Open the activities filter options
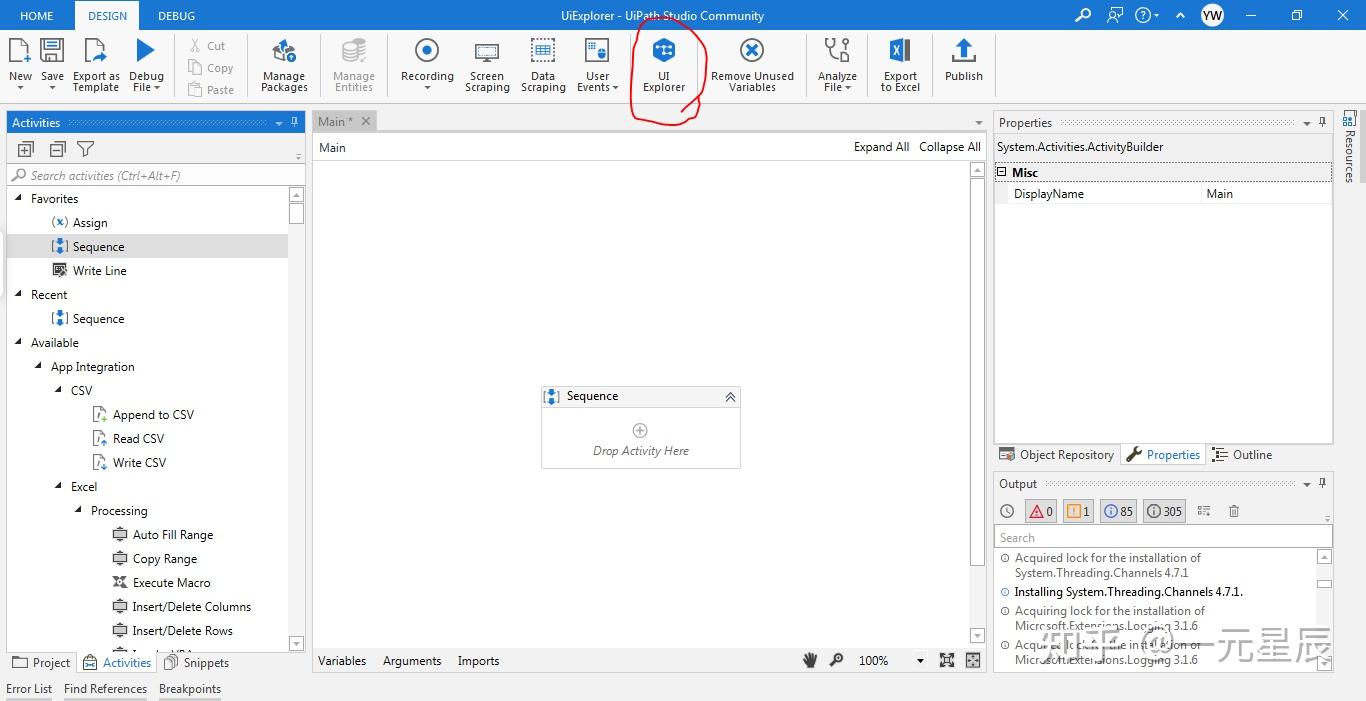Viewport: 1366px width, 701px height. 86,148
